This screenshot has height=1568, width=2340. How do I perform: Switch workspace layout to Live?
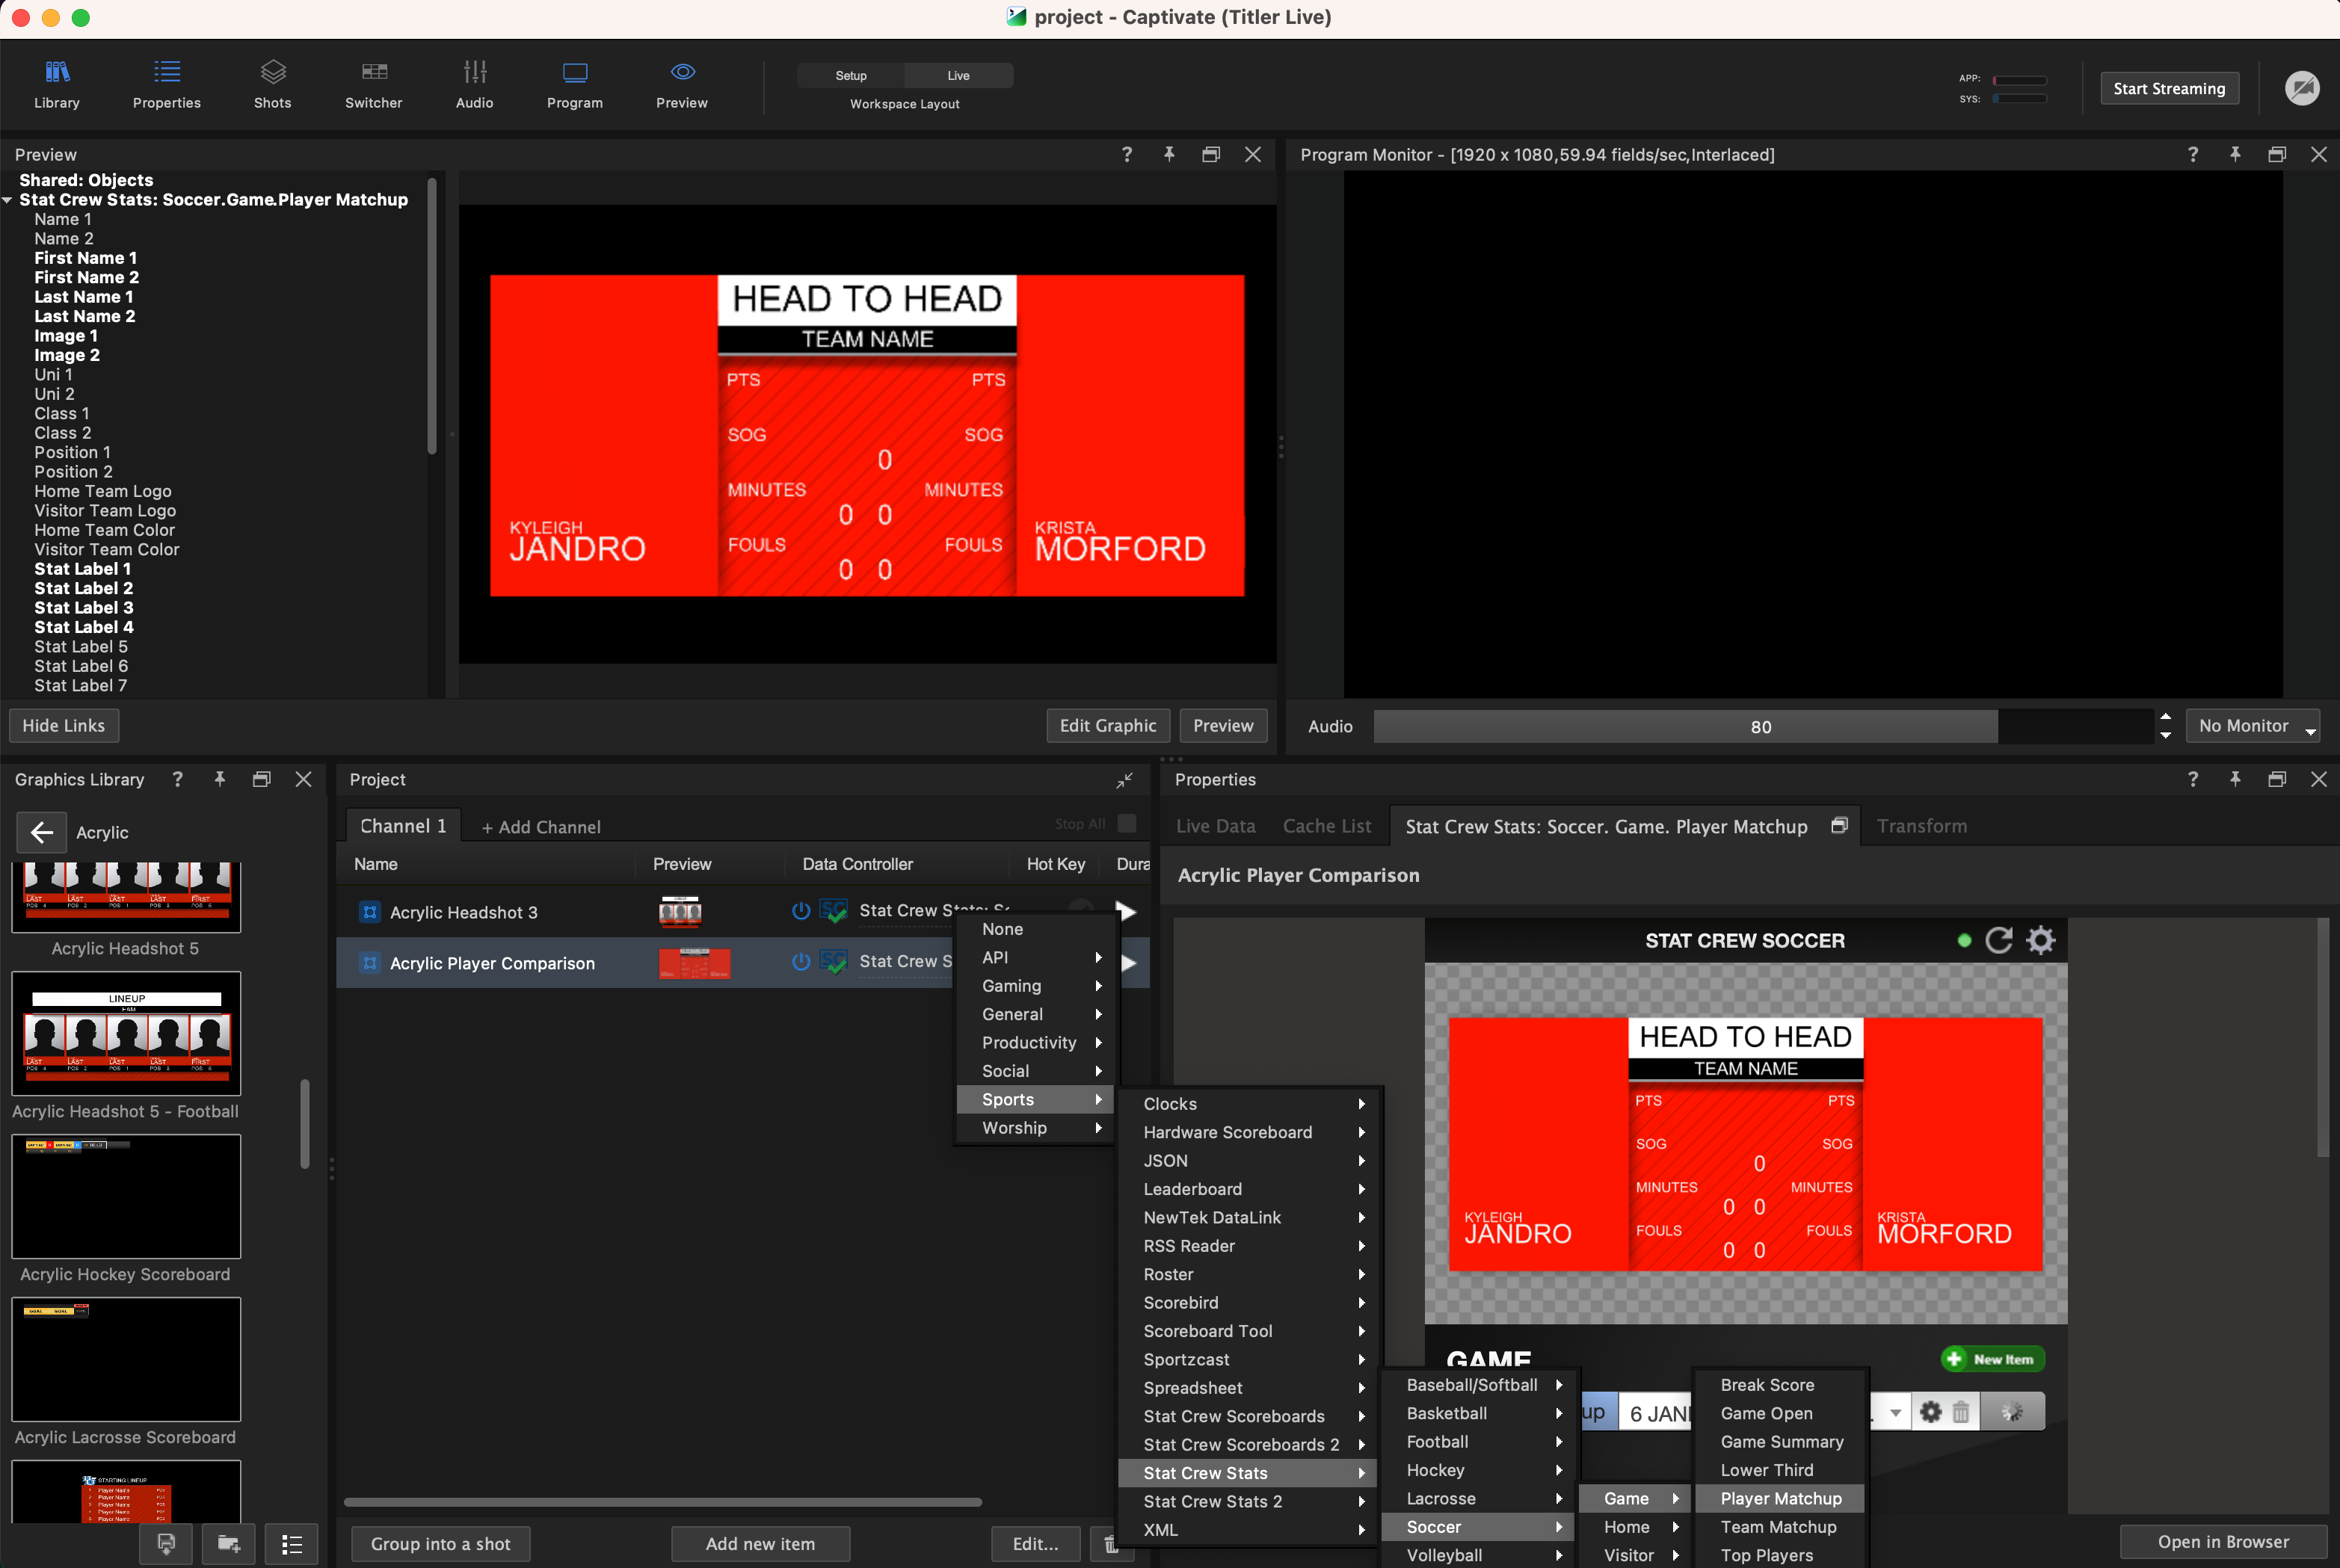pyautogui.click(x=958, y=75)
